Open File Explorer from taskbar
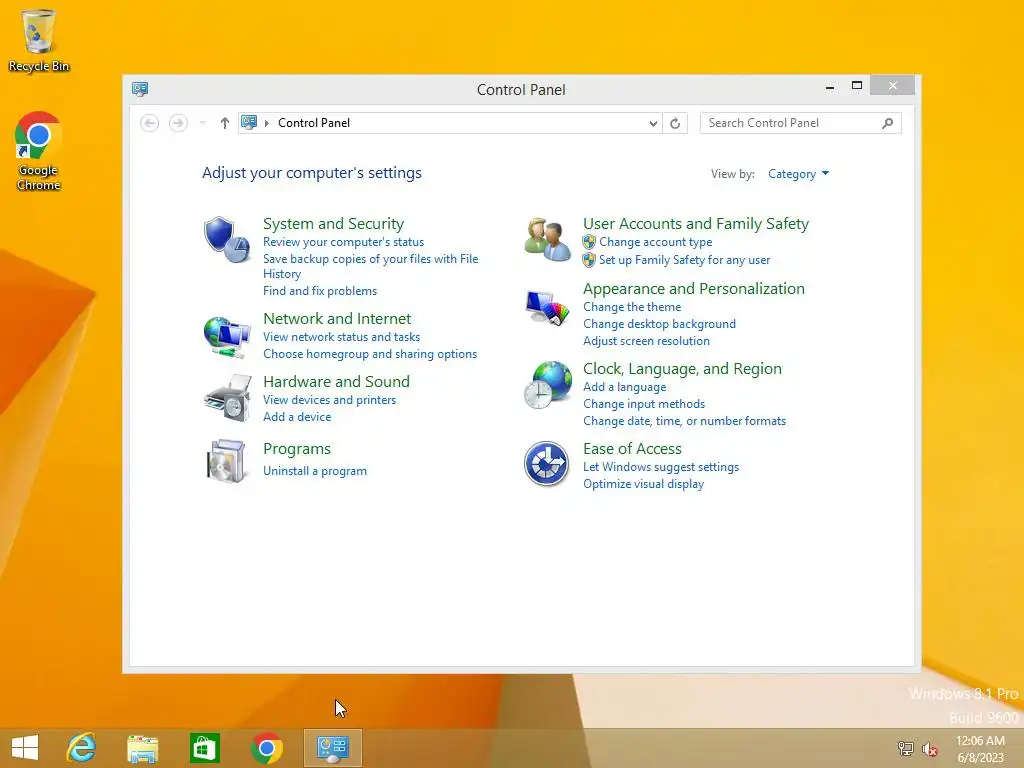1024x768 pixels. 142,748
